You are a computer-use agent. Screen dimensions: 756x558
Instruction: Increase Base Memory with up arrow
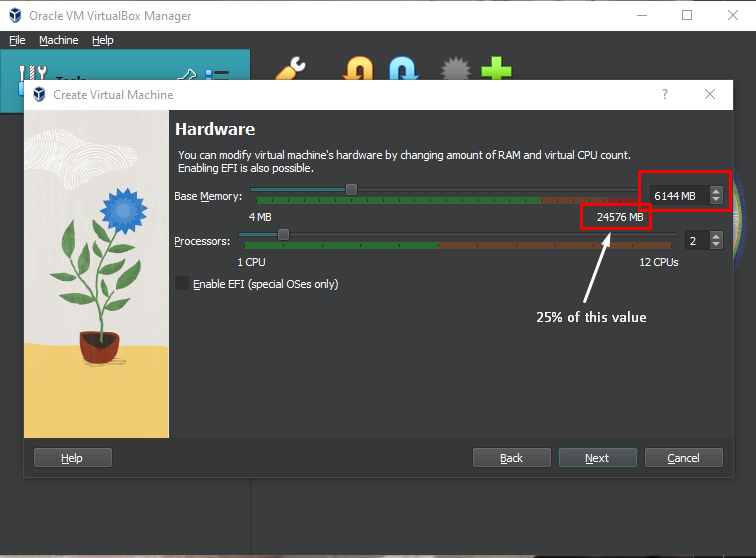pos(715,191)
